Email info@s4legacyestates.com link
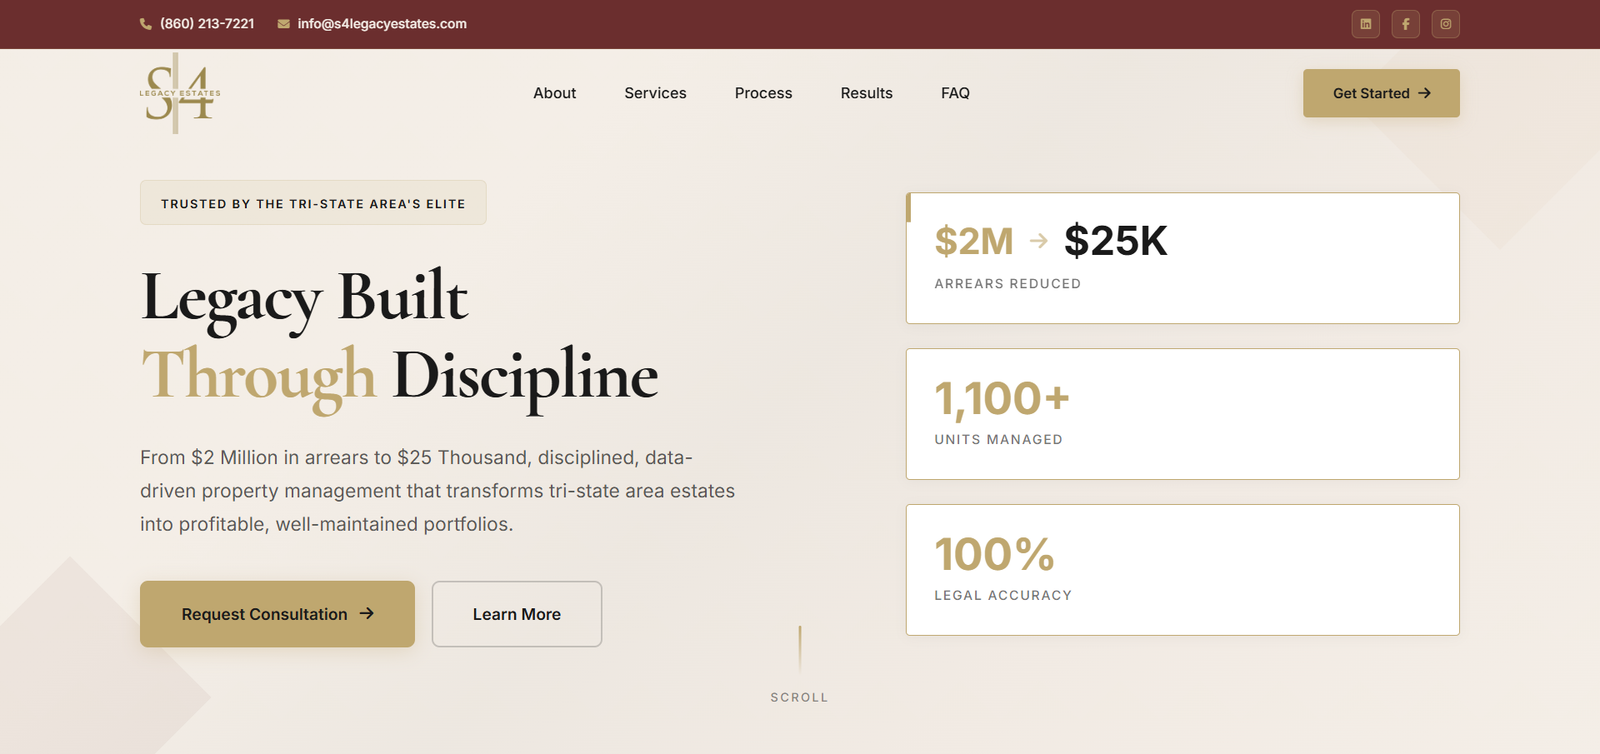This screenshot has width=1600, height=754. 382,24
